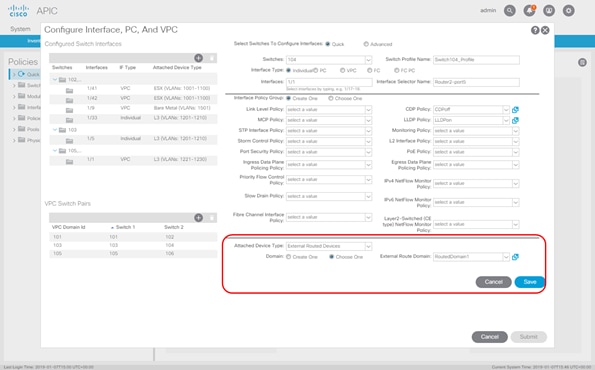The width and height of the screenshot is (595, 370).
Task: Close the Configure Interface dialog
Action: point(545,30)
